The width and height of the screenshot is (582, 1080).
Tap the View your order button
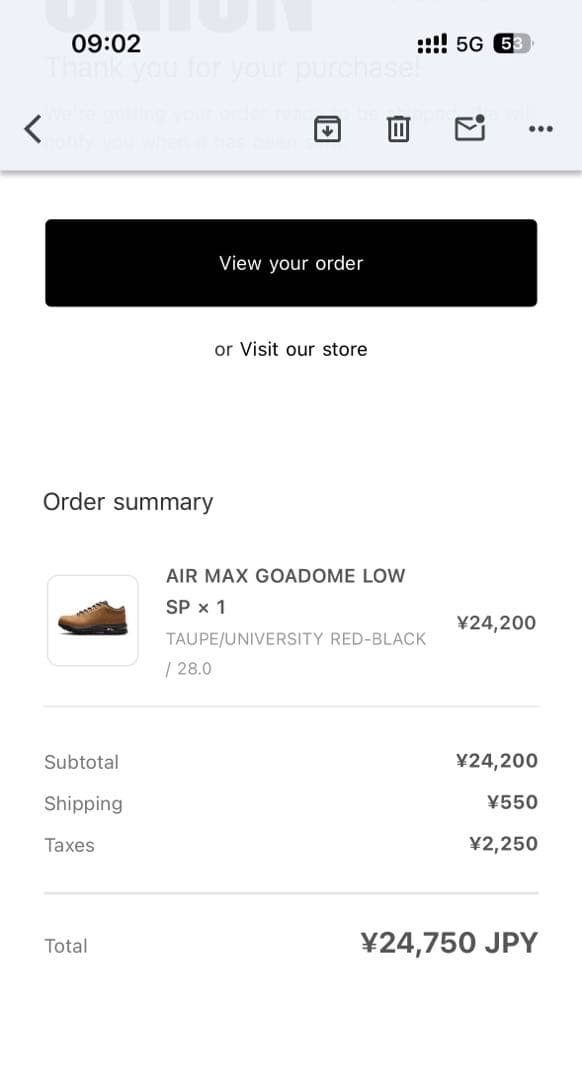point(290,263)
